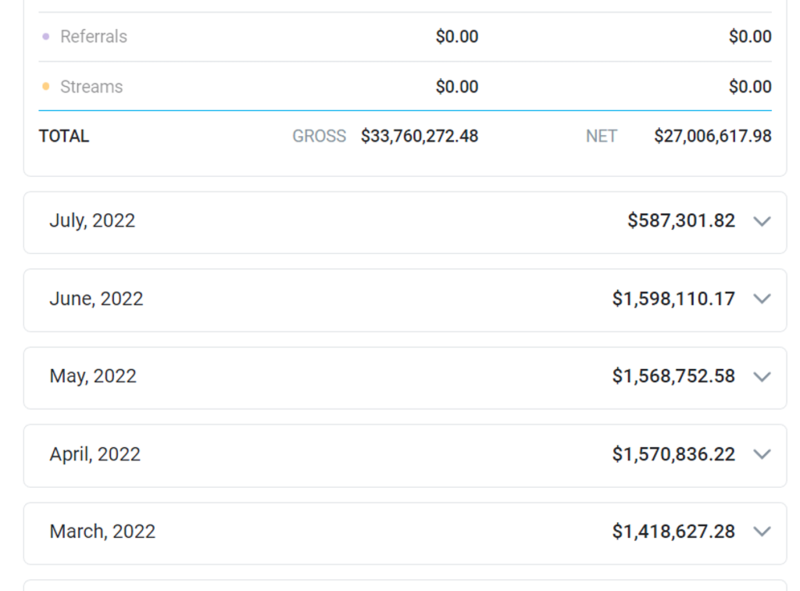Screen dimensions: 800x591
Task: Select the May, 2022 month title
Action: point(93,376)
